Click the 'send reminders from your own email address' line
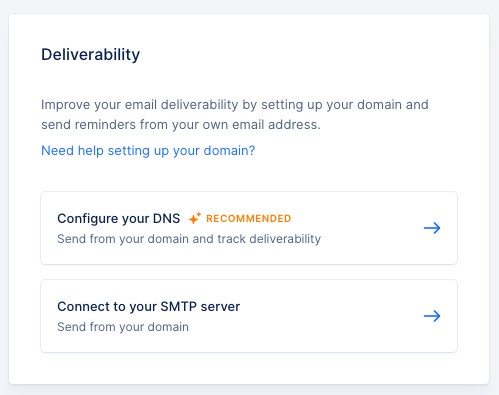 pyautogui.click(x=181, y=125)
